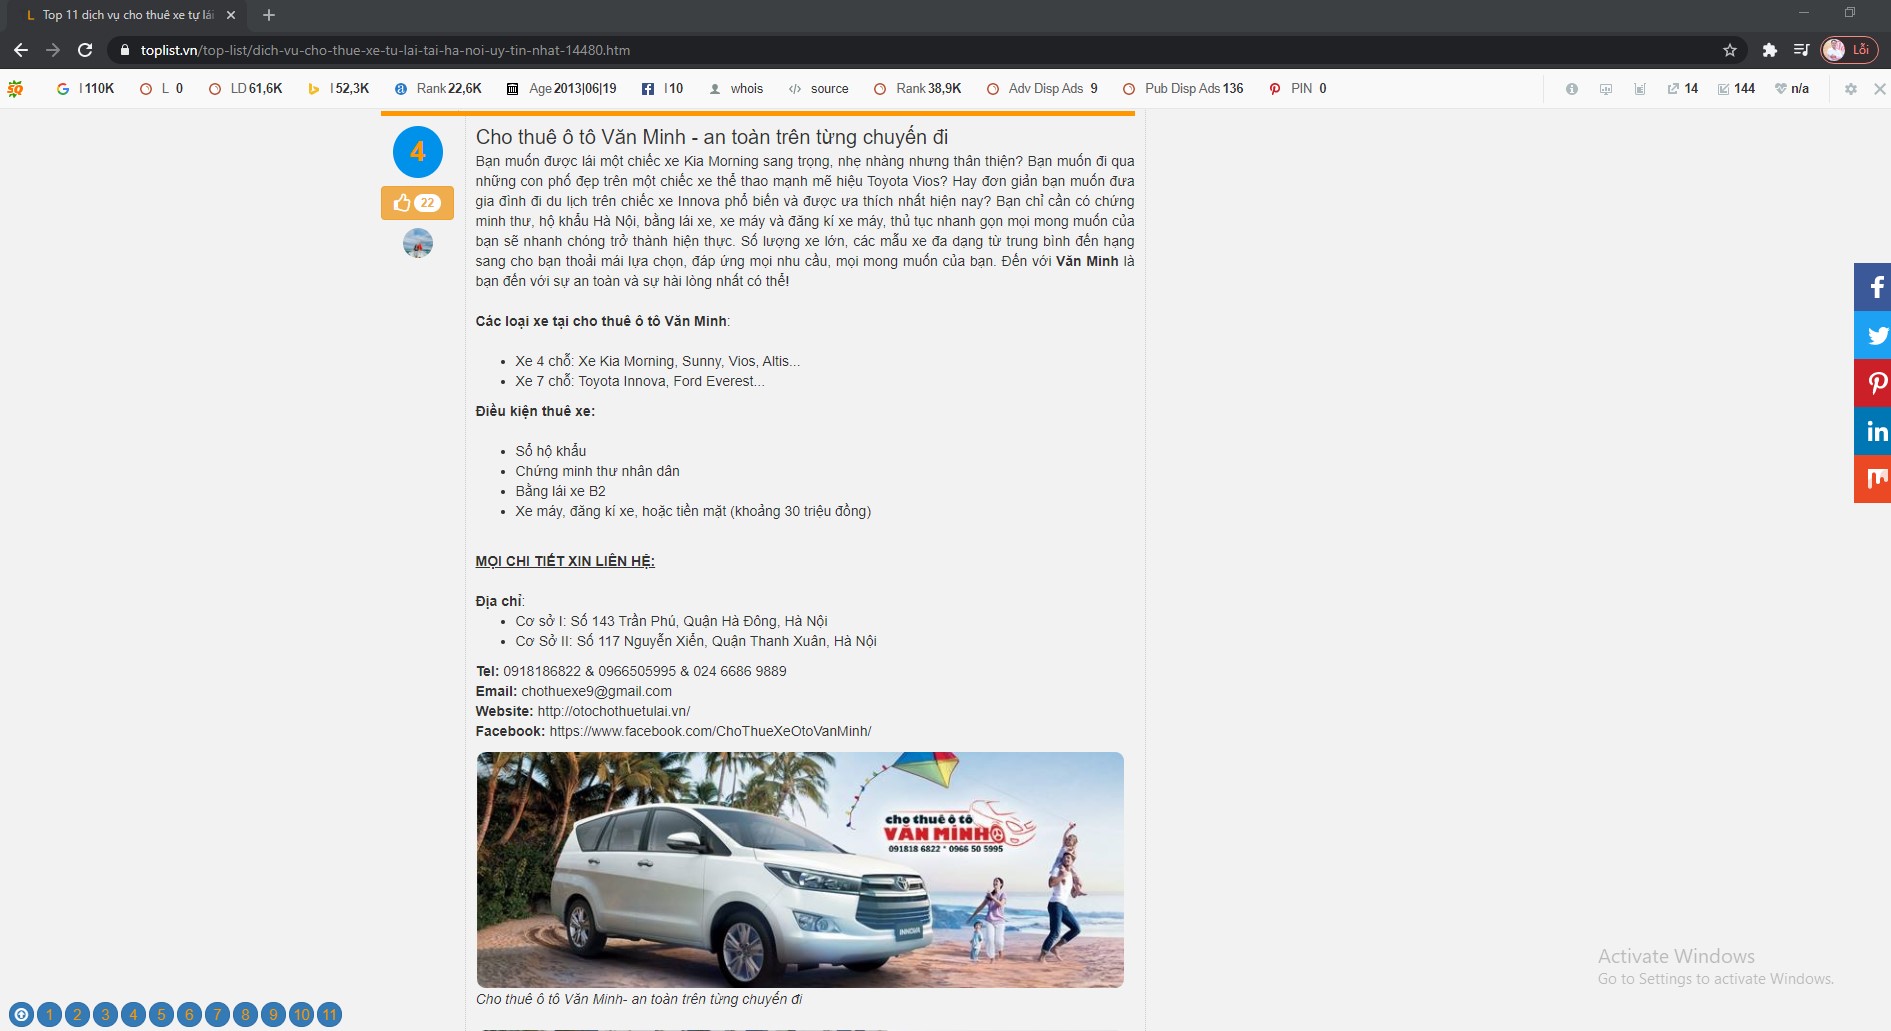Show the 14 external links report
This screenshot has width=1891, height=1031.
(1683, 89)
